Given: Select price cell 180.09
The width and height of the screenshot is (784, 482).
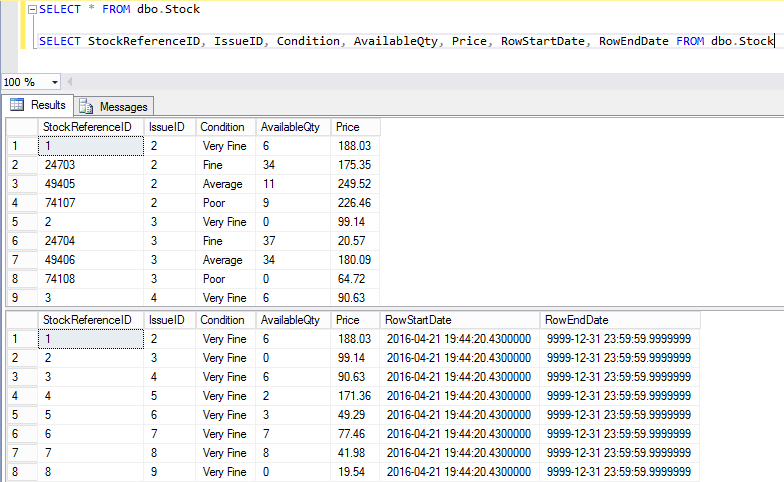Looking at the screenshot, I should [x=356, y=260].
